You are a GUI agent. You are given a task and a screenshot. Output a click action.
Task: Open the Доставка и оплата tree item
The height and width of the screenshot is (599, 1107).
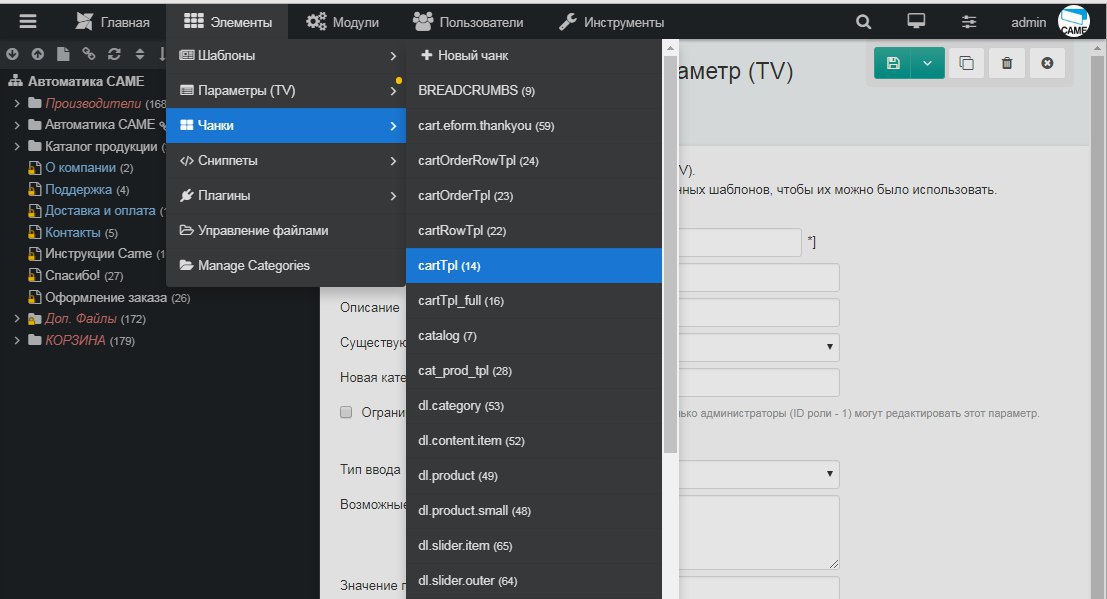(100, 210)
